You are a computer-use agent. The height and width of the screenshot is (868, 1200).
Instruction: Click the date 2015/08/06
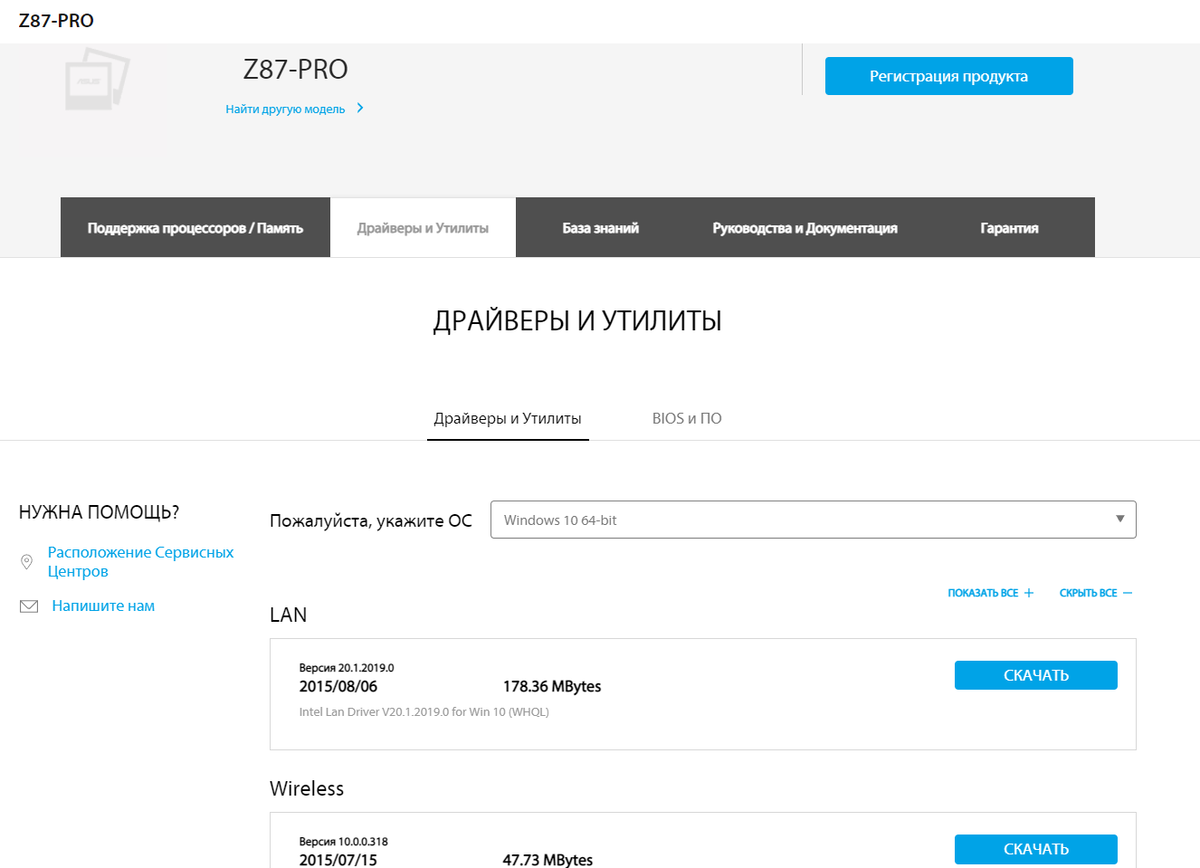coord(338,687)
